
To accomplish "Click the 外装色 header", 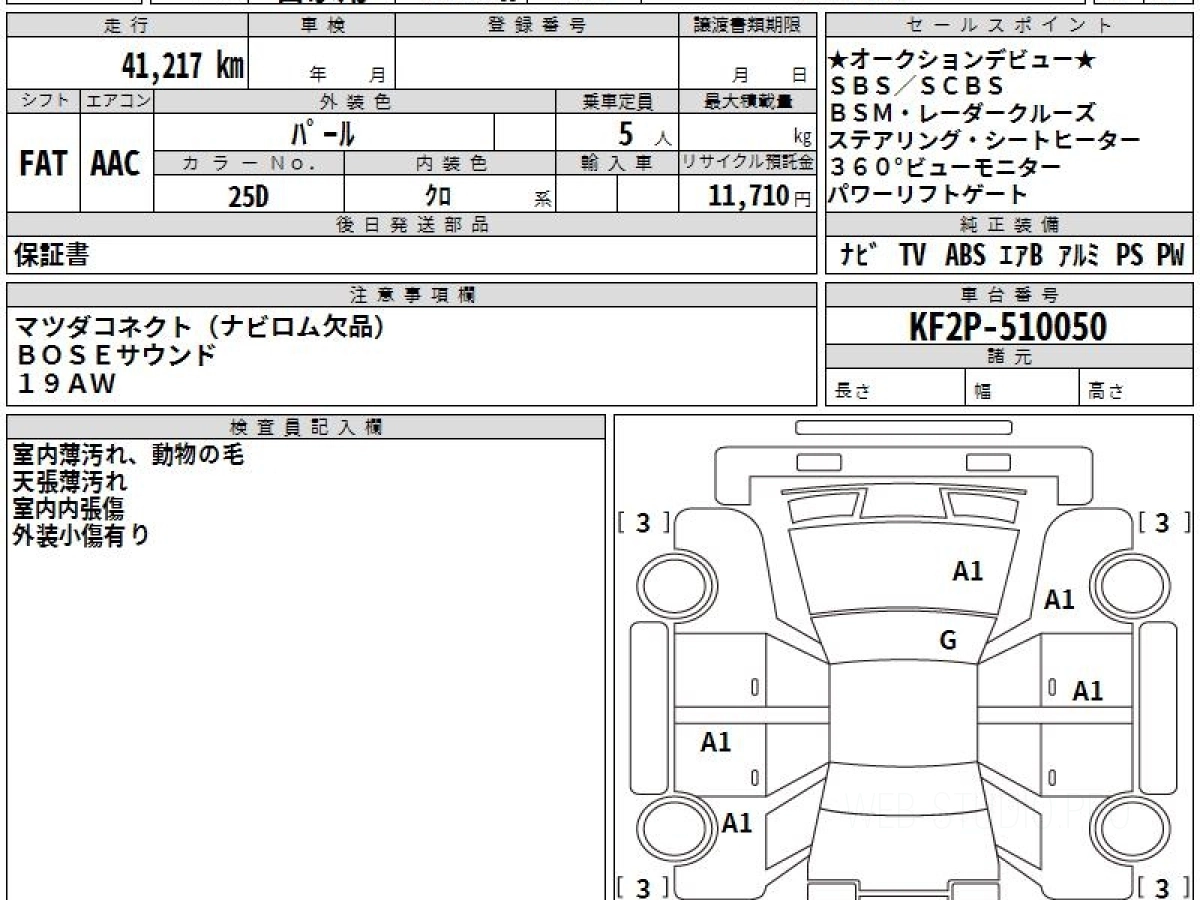I will pos(355,101).
